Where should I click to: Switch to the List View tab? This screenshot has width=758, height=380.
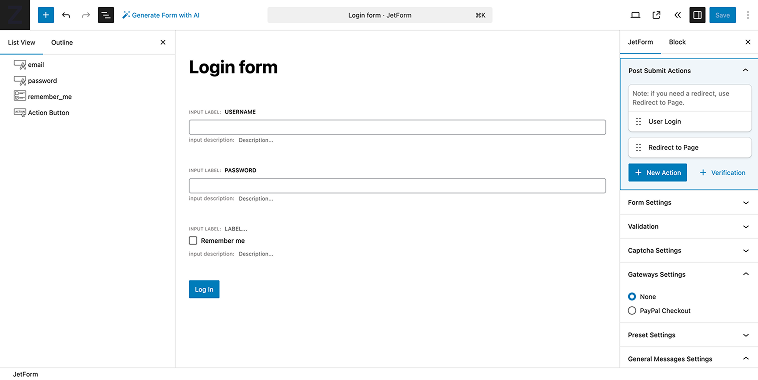click(22, 43)
